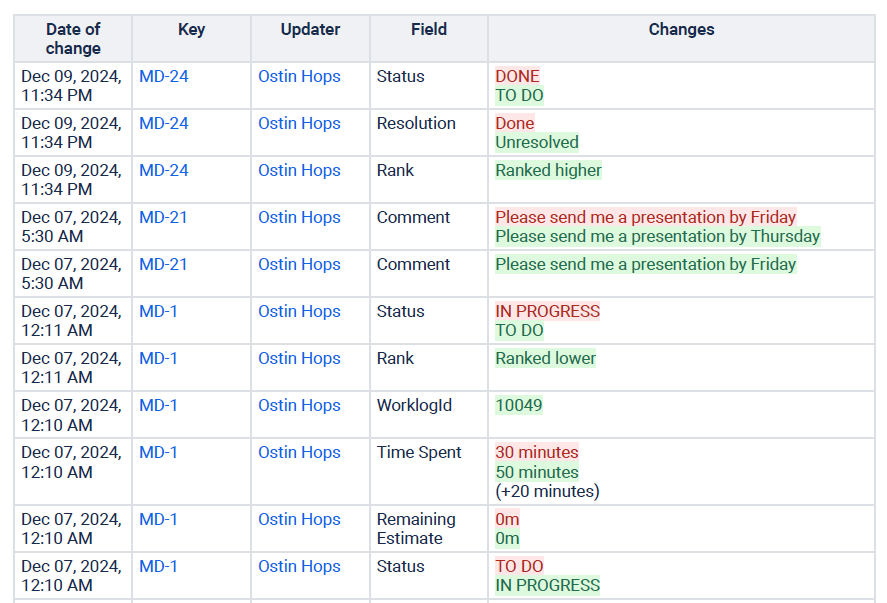Click the "Updater" column header
Viewport: 887px width, 603px height.
coord(310,29)
